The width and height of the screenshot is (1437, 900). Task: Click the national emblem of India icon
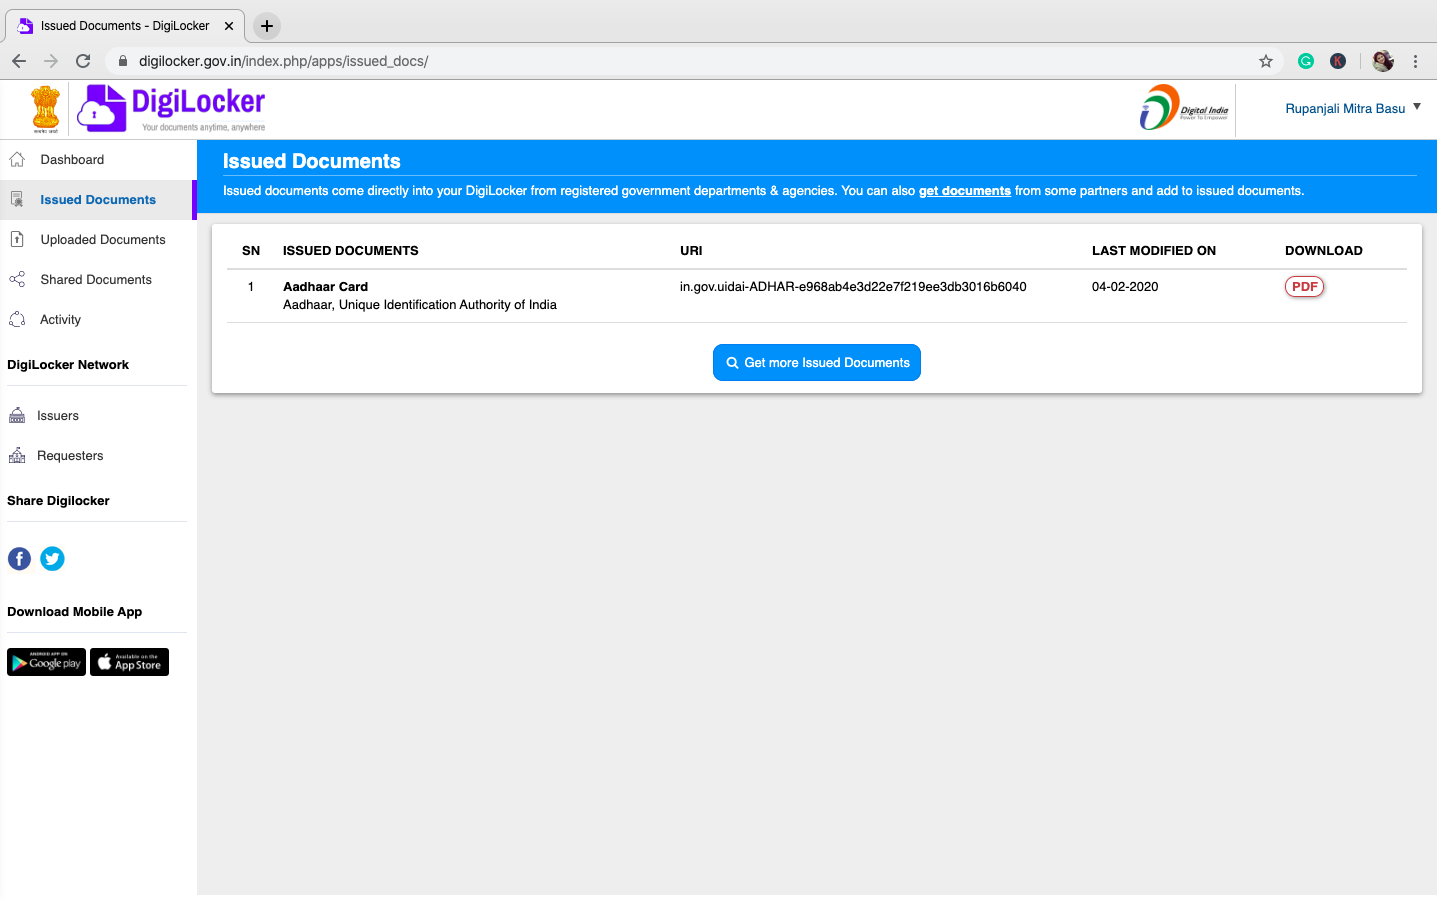click(x=45, y=109)
